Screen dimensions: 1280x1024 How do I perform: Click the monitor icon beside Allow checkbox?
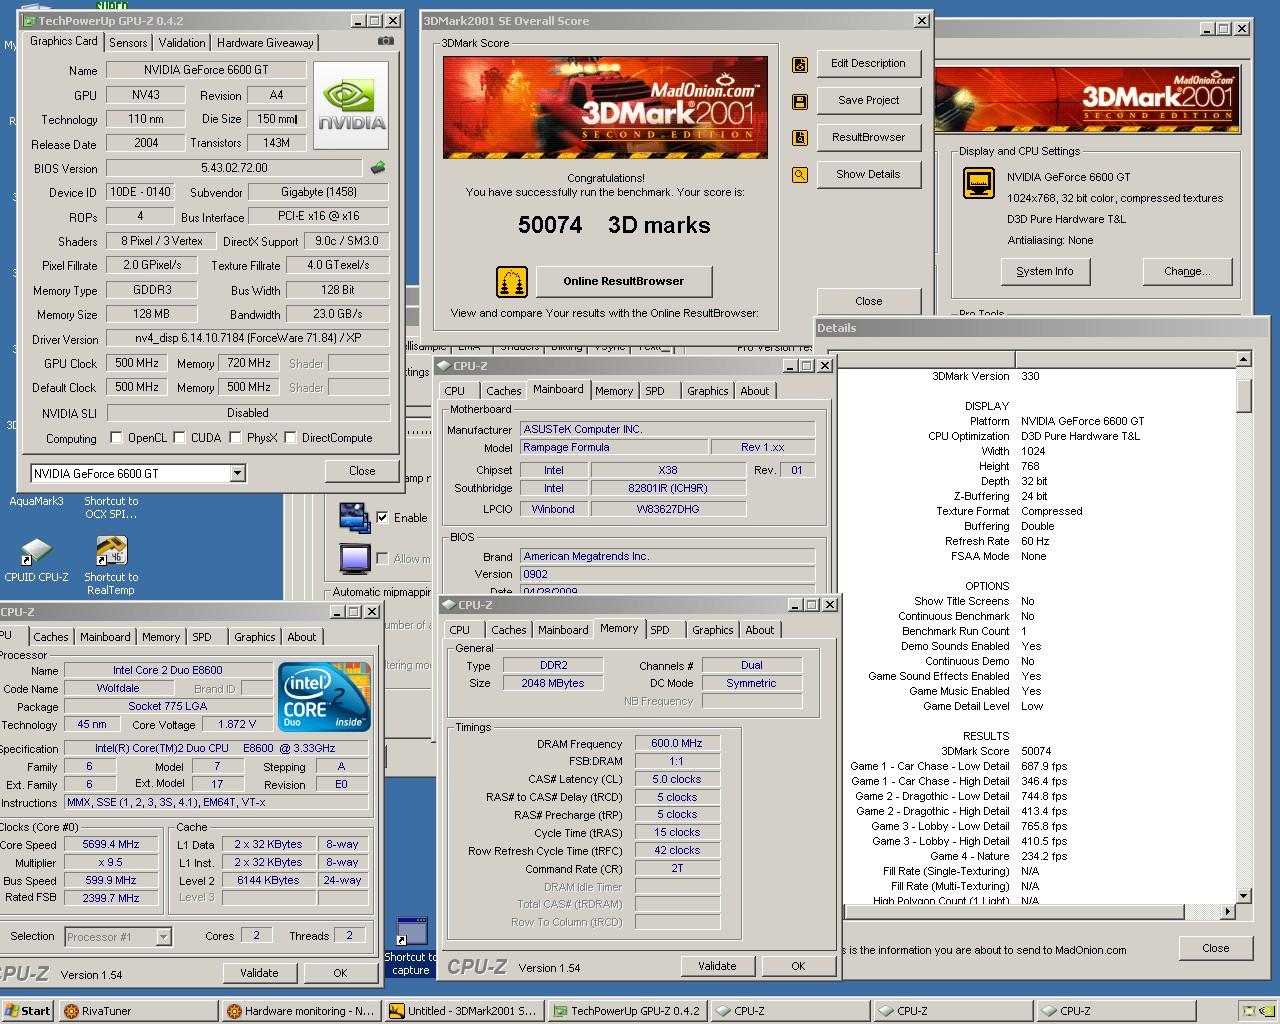click(x=354, y=558)
